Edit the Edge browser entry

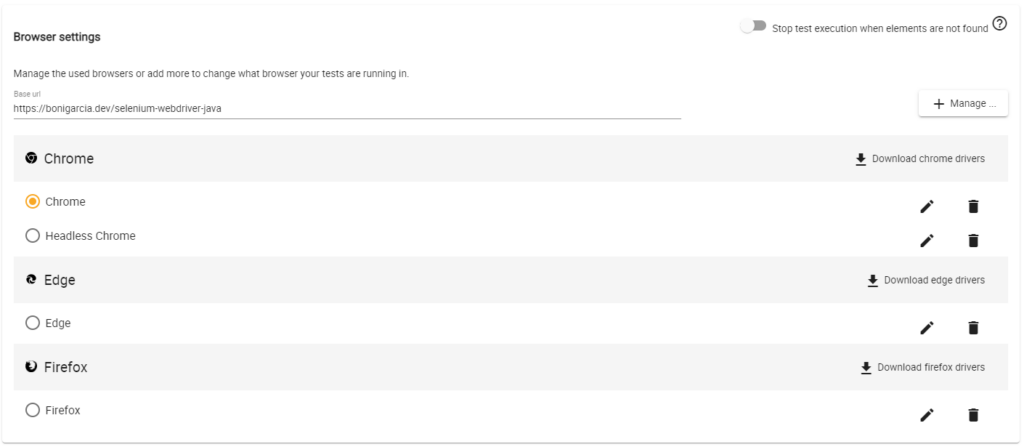coord(927,328)
